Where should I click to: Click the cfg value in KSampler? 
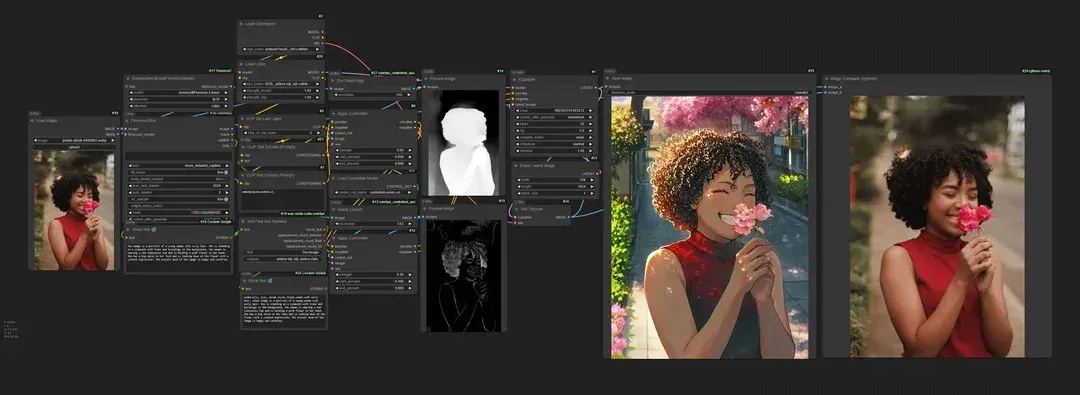pyautogui.click(x=554, y=131)
